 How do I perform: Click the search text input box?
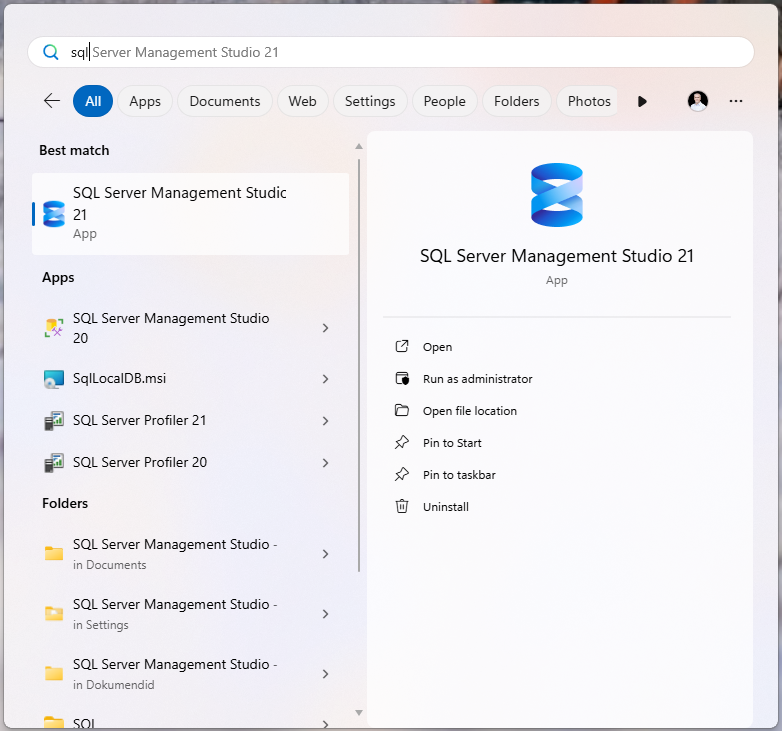point(400,52)
